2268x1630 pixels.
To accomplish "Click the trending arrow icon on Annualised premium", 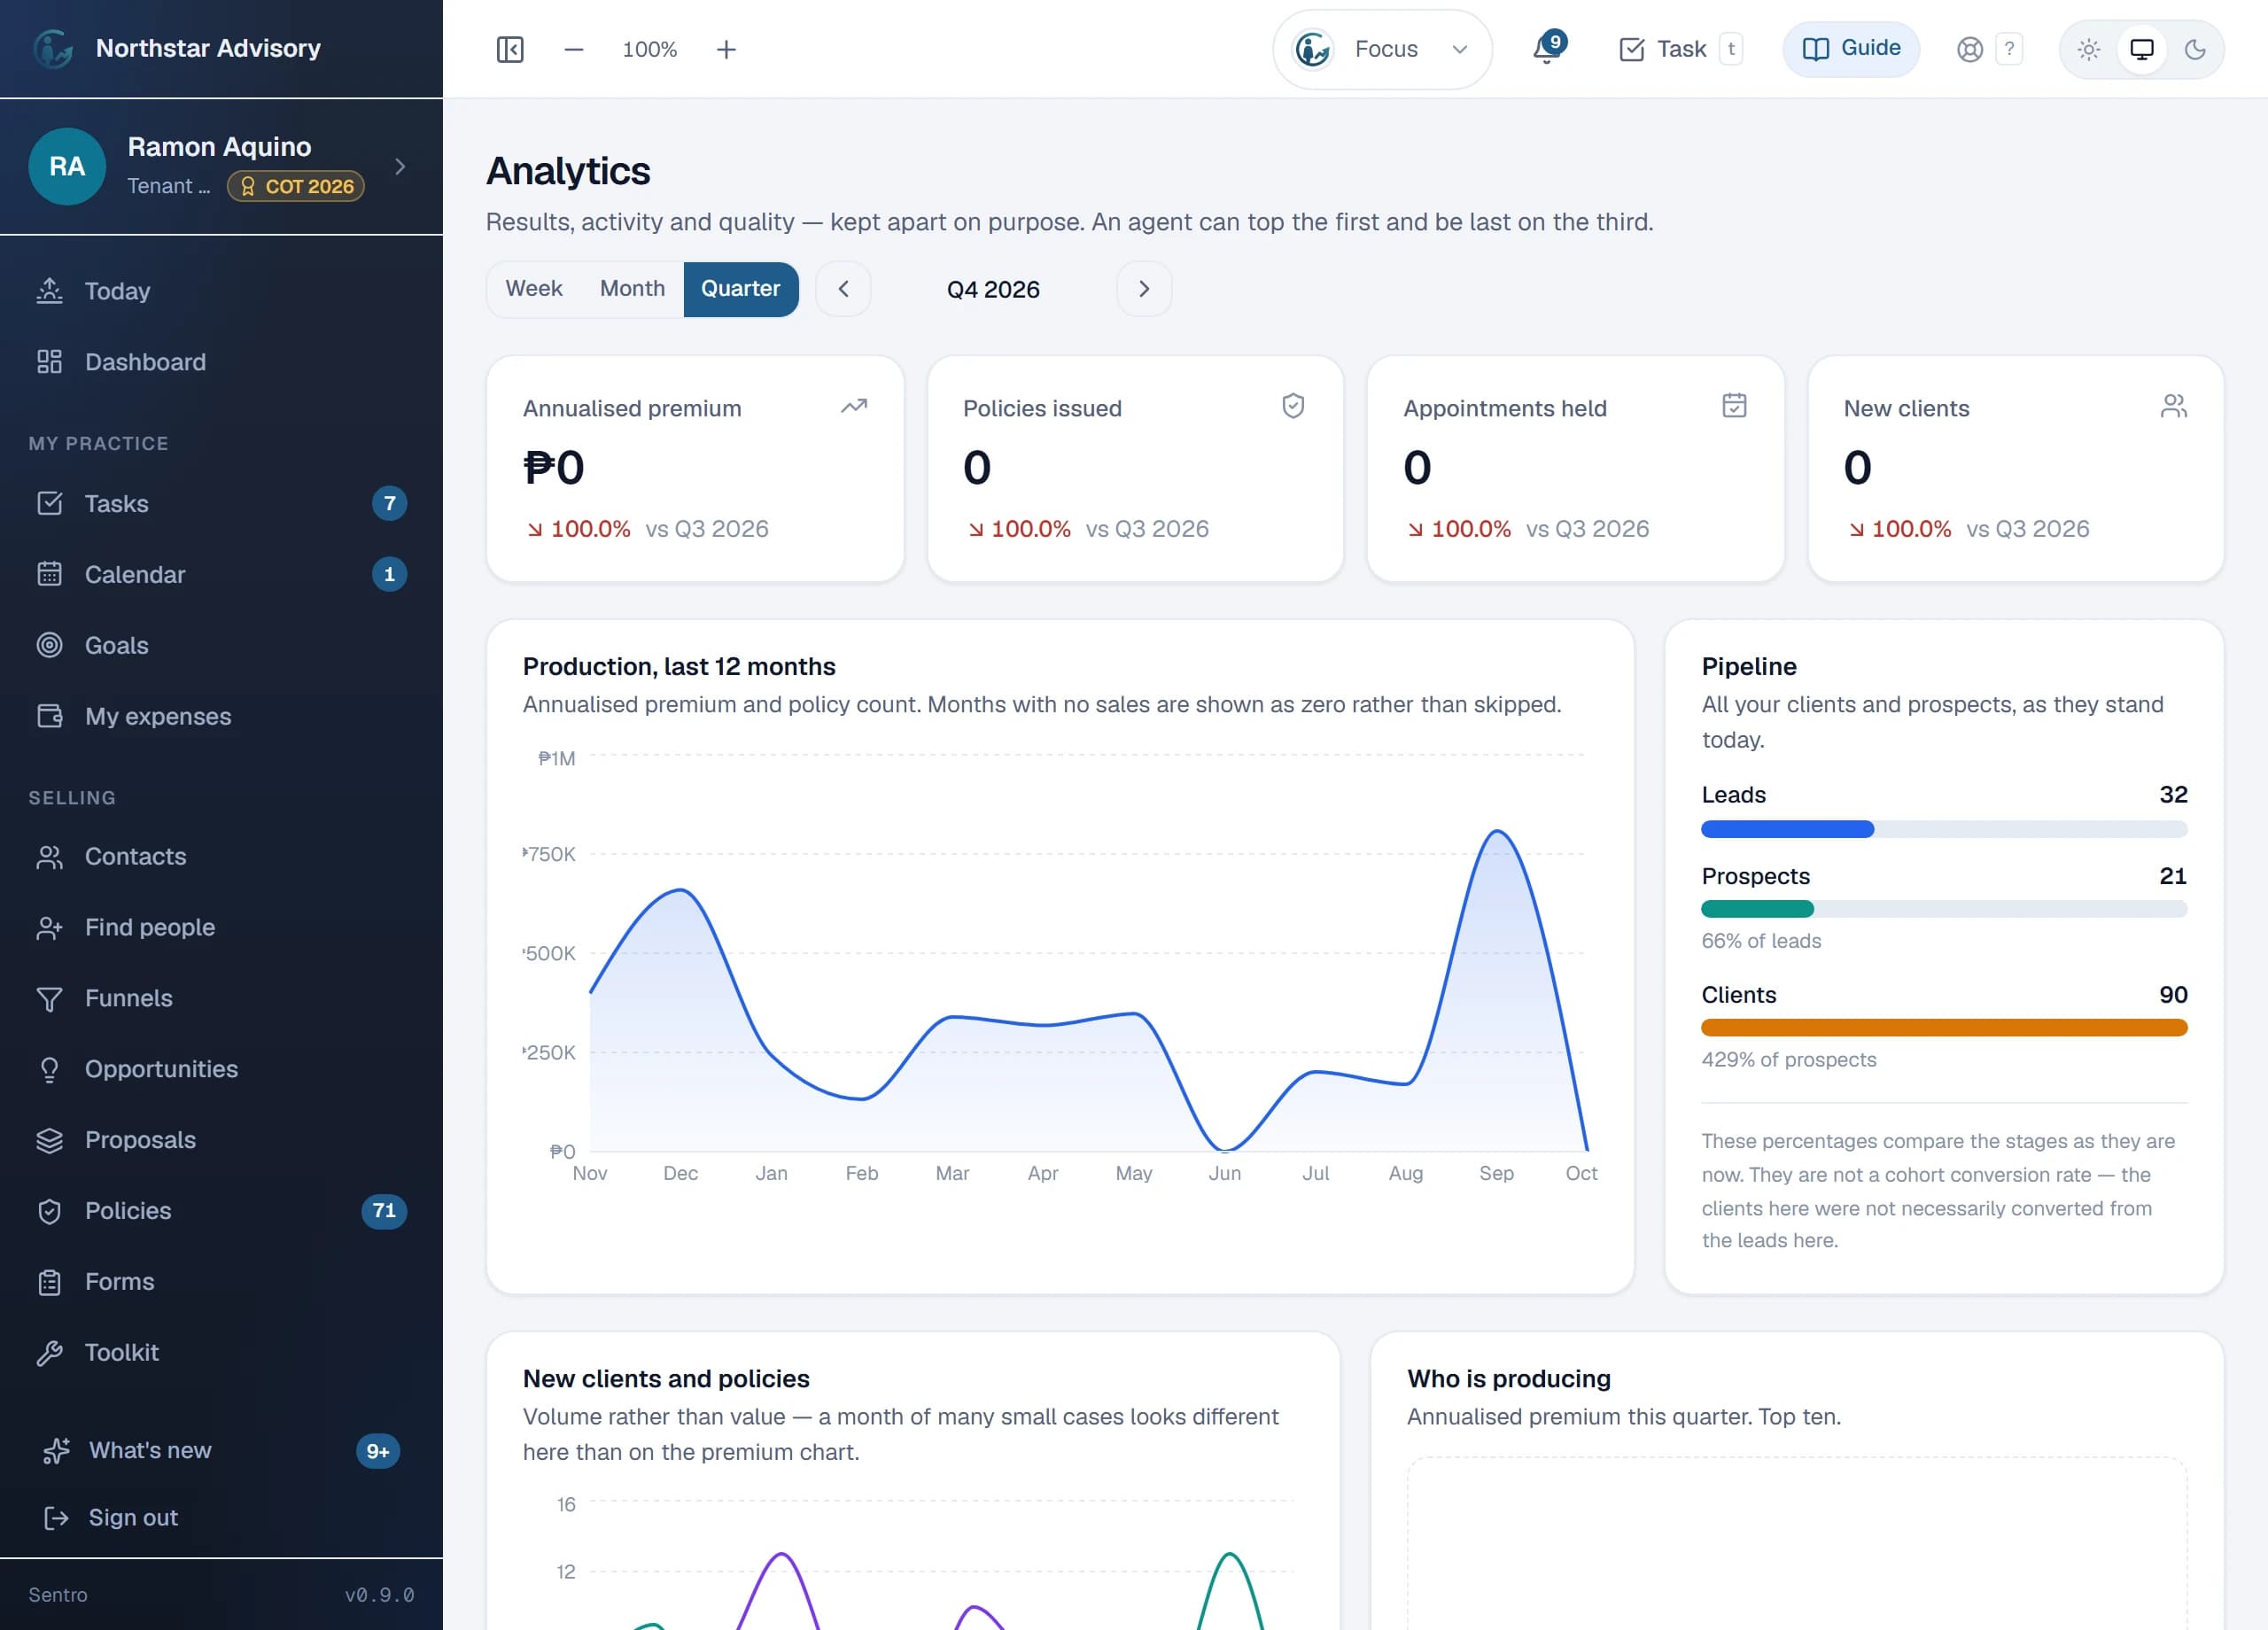I will point(853,406).
